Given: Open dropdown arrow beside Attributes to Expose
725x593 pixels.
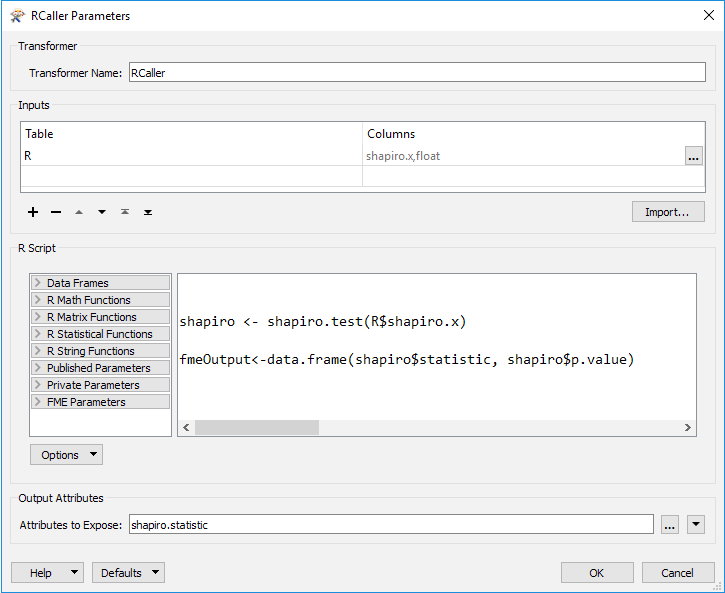Looking at the screenshot, I should [696, 524].
